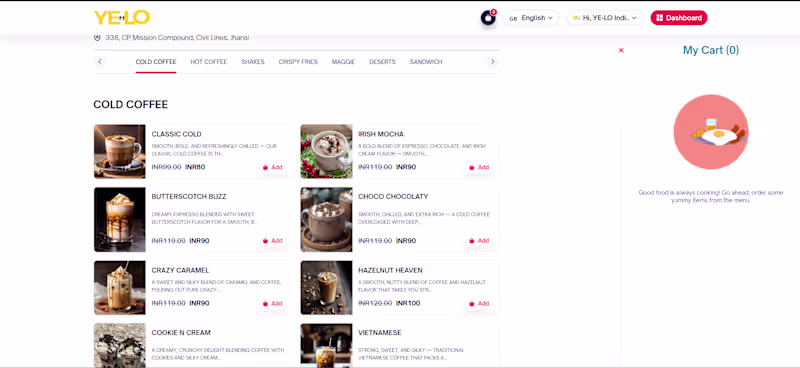Add Hazelnut Heaven to cart
This screenshot has height=368, width=800.
[x=479, y=304]
